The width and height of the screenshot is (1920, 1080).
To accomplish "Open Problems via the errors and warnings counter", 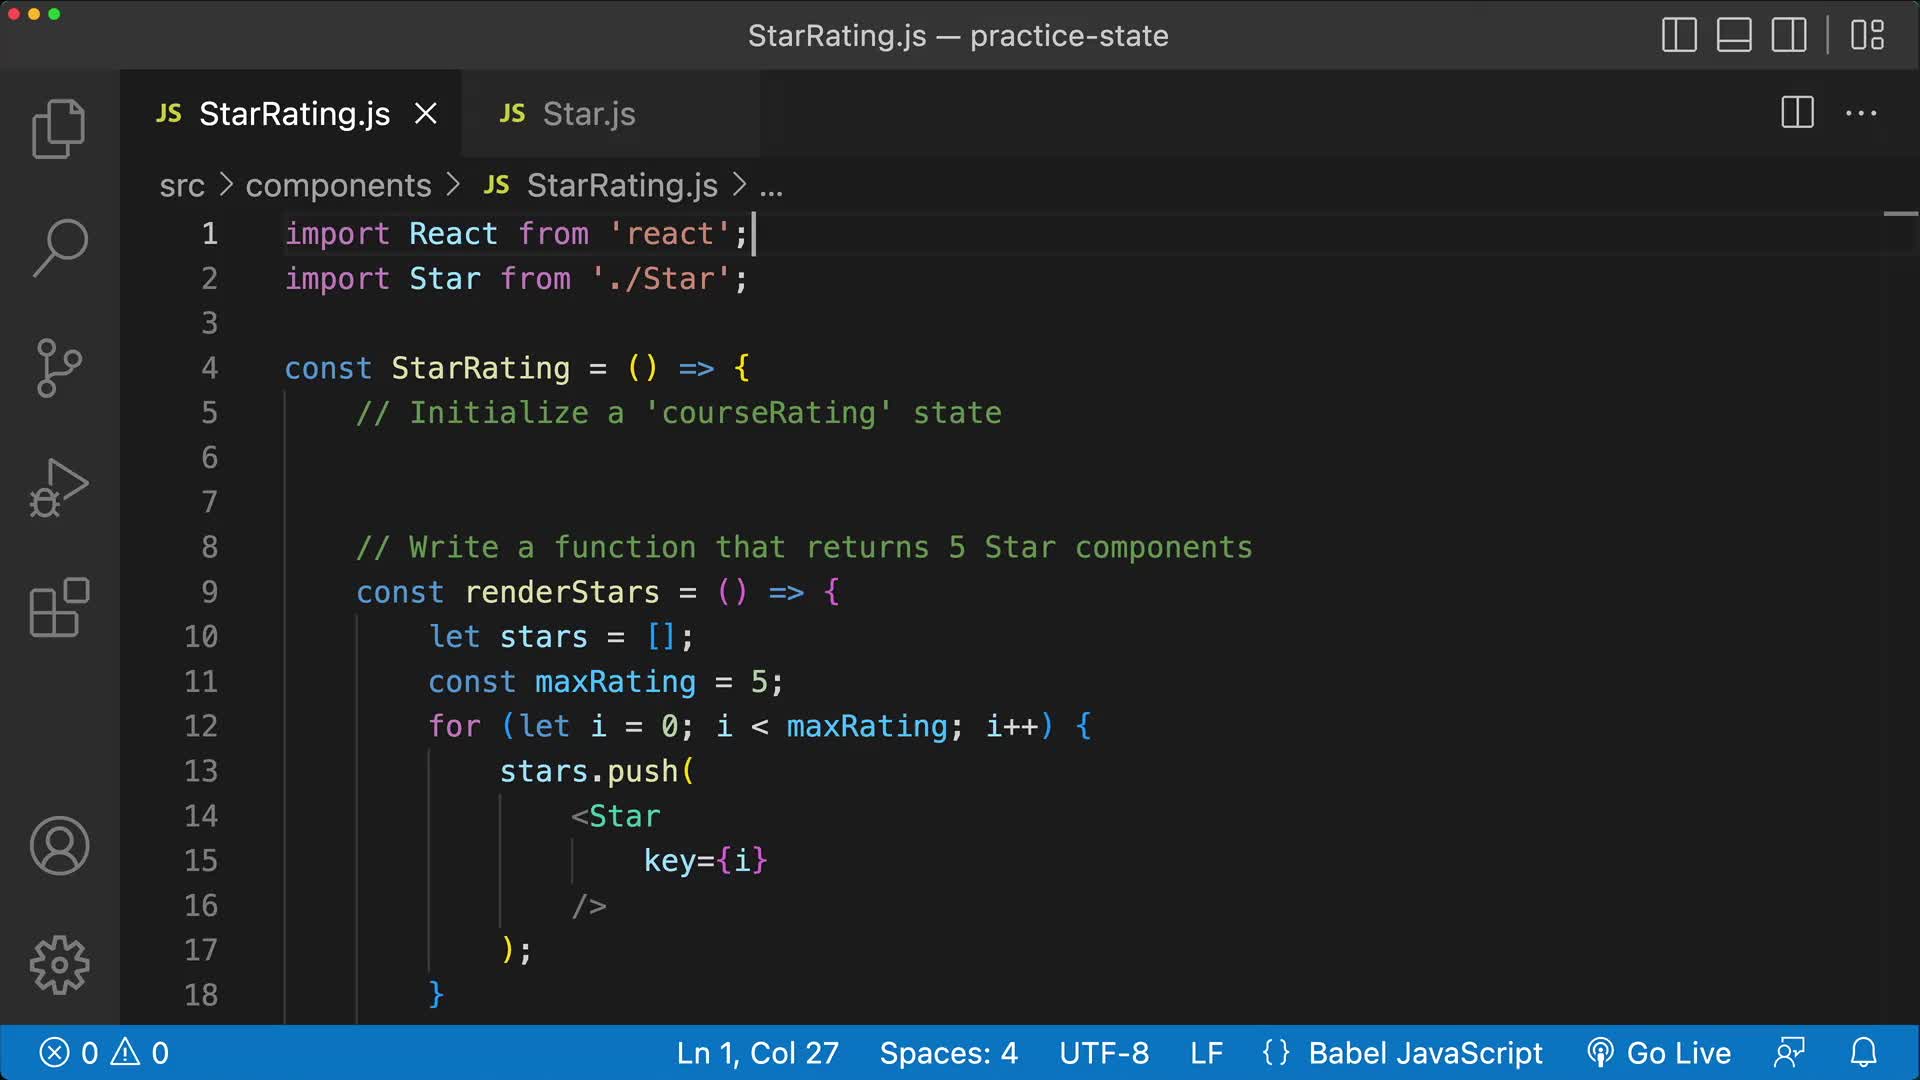I will click(105, 1052).
